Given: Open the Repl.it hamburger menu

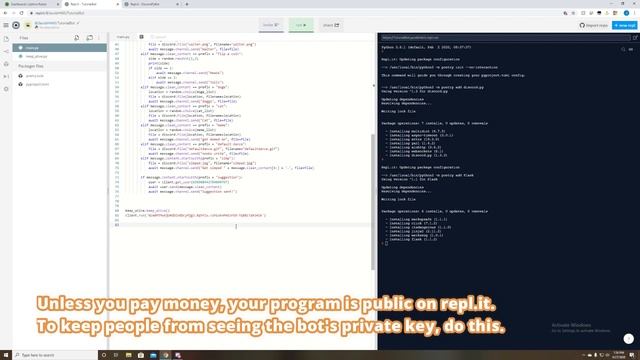Looking at the screenshot, I should 6,25.
